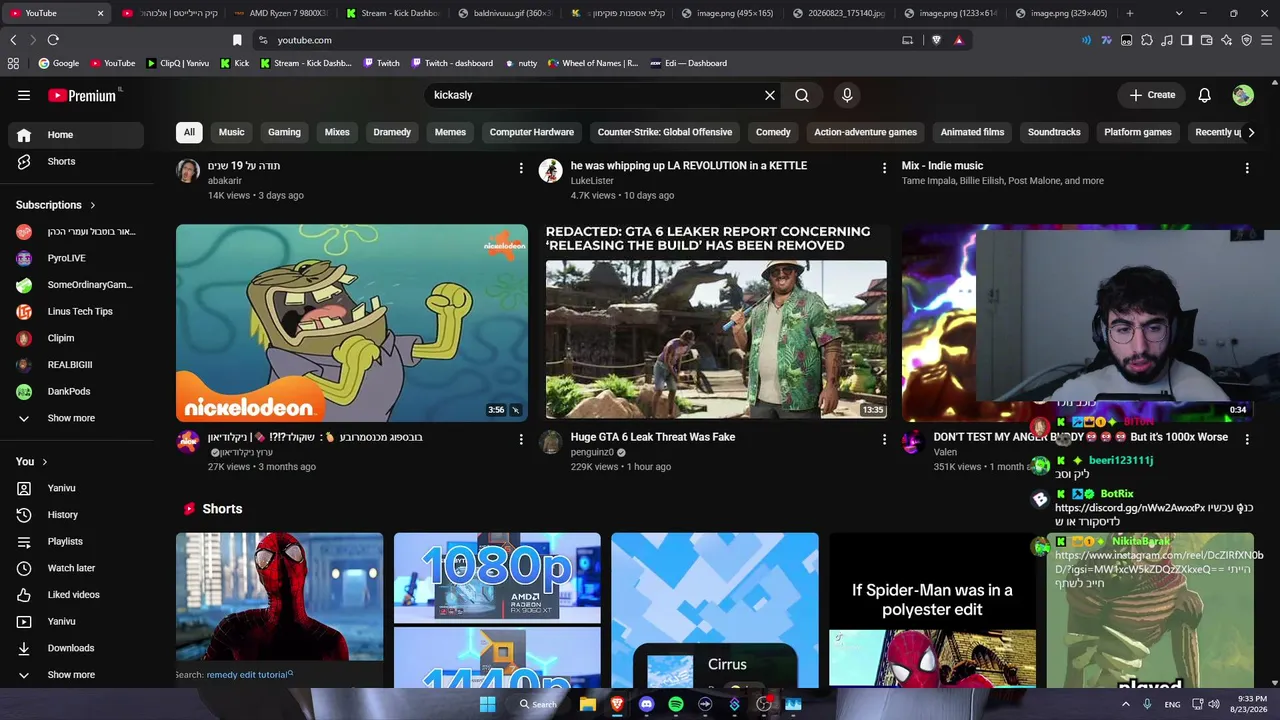Filter the feed by Mixes
Viewport: 1280px width, 720px height.
tap(337, 132)
